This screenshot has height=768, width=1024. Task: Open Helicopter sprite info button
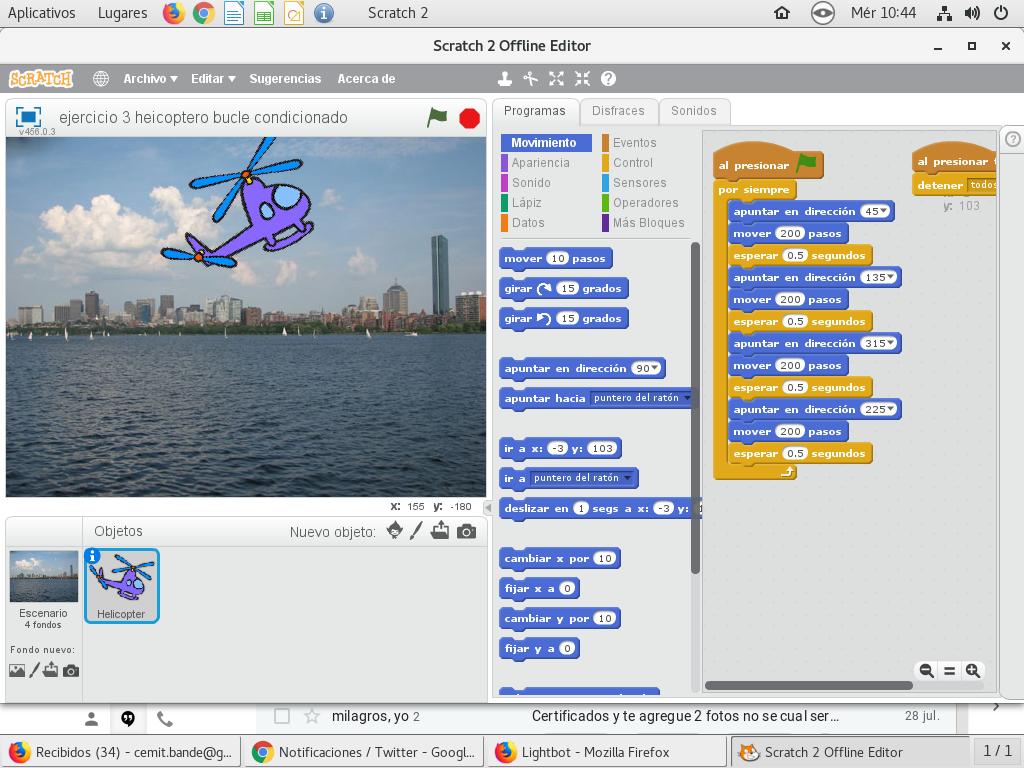[x=93, y=556]
